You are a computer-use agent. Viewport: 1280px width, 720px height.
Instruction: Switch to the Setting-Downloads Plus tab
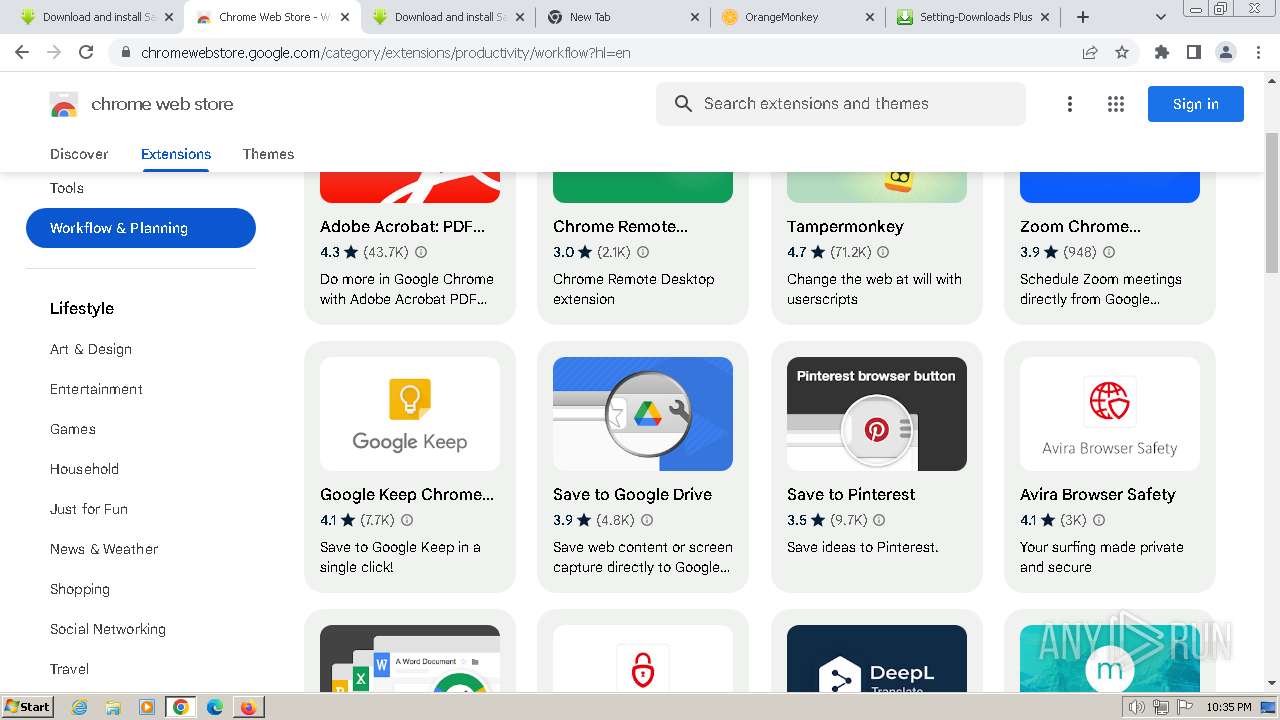975,17
